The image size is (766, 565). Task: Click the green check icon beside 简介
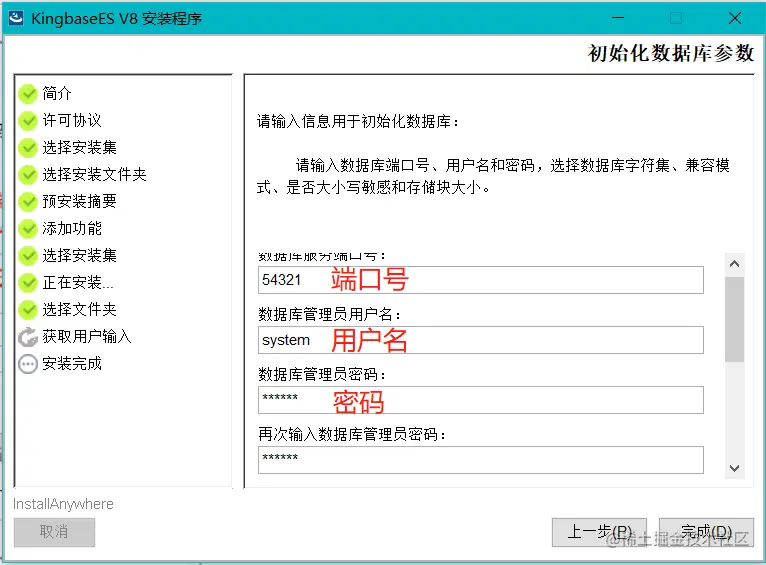coord(28,94)
